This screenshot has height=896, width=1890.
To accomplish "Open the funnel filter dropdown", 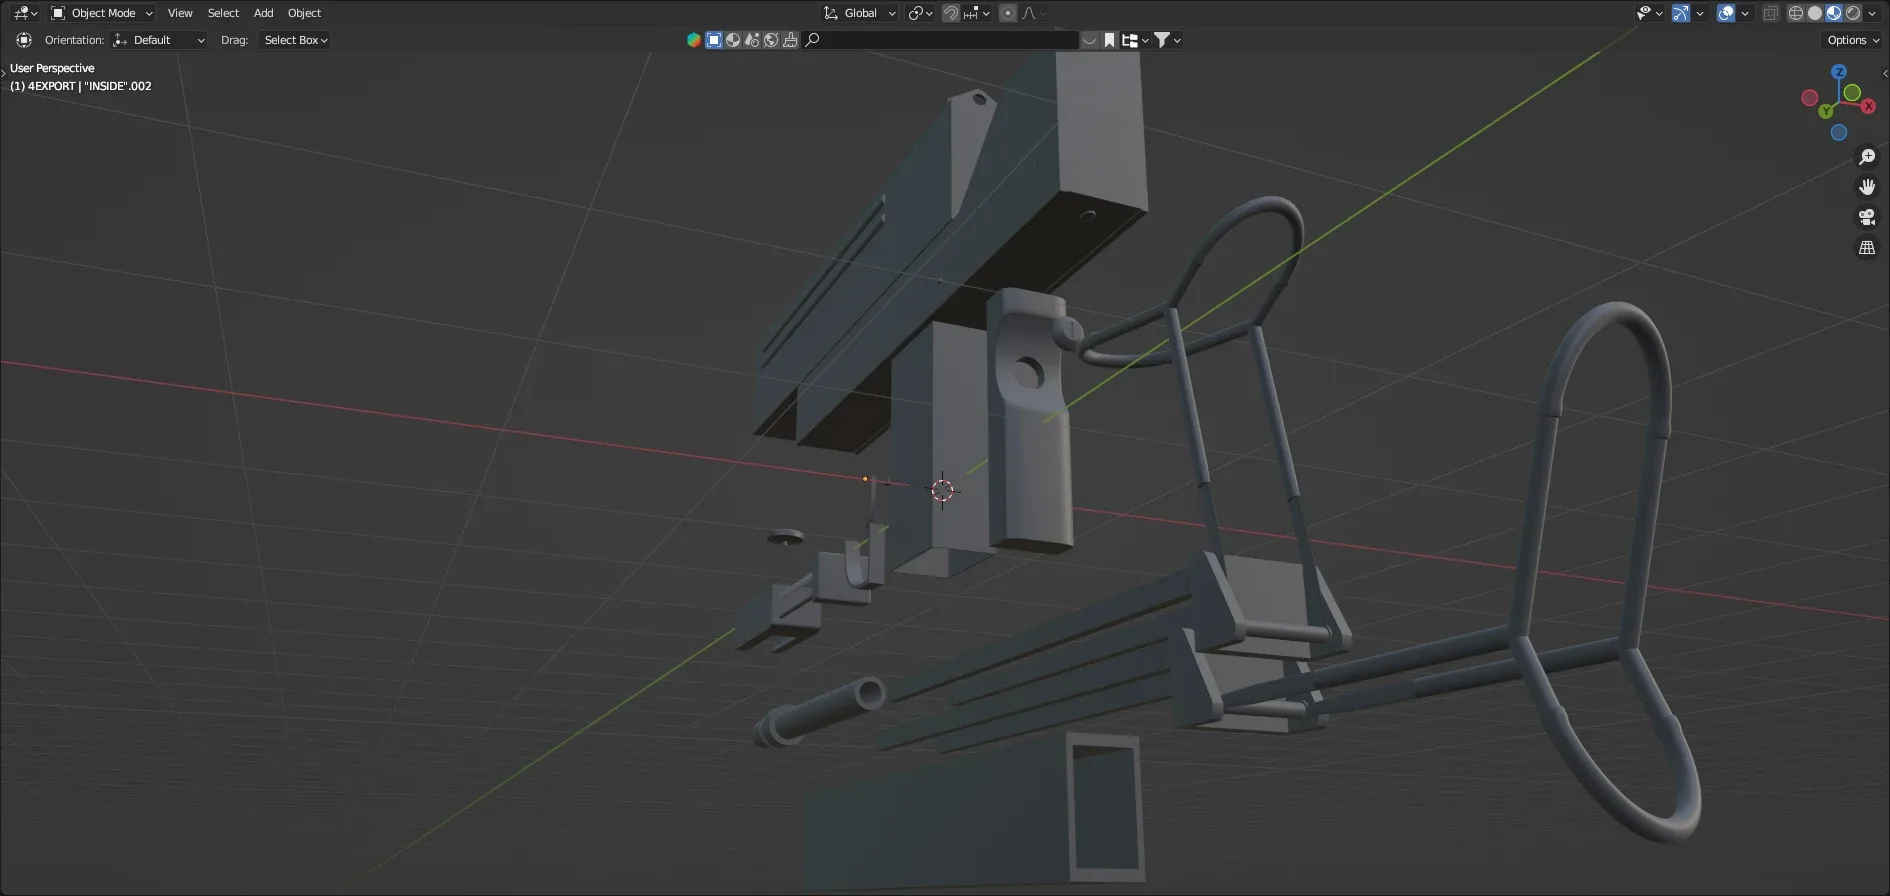I will click(1168, 40).
